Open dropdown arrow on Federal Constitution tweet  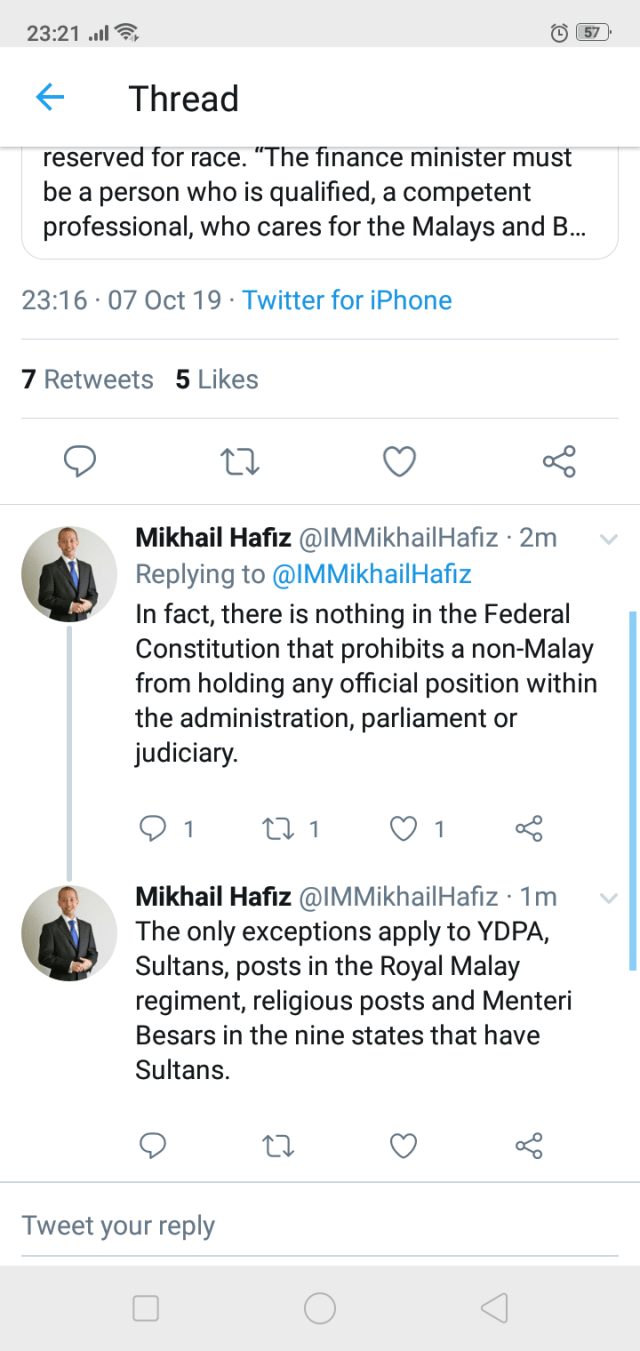pos(608,539)
